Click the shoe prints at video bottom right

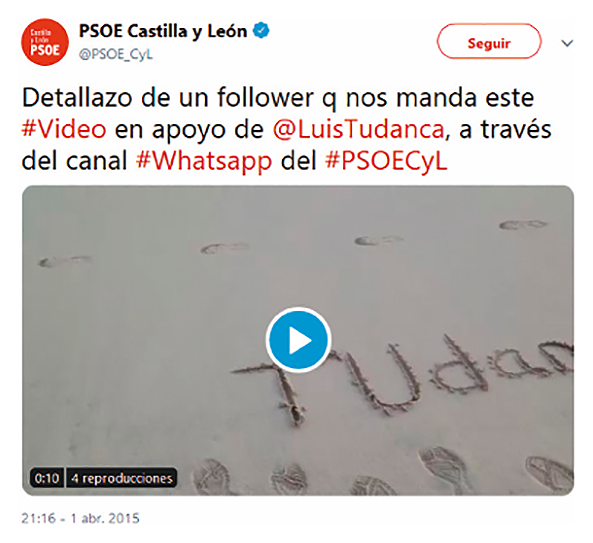coord(495,470)
